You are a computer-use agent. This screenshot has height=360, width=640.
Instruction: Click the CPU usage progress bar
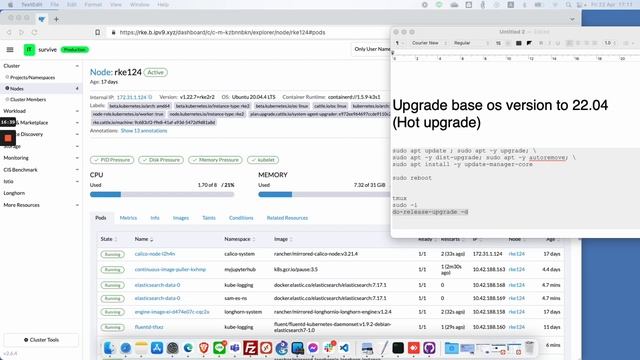[162, 194]
